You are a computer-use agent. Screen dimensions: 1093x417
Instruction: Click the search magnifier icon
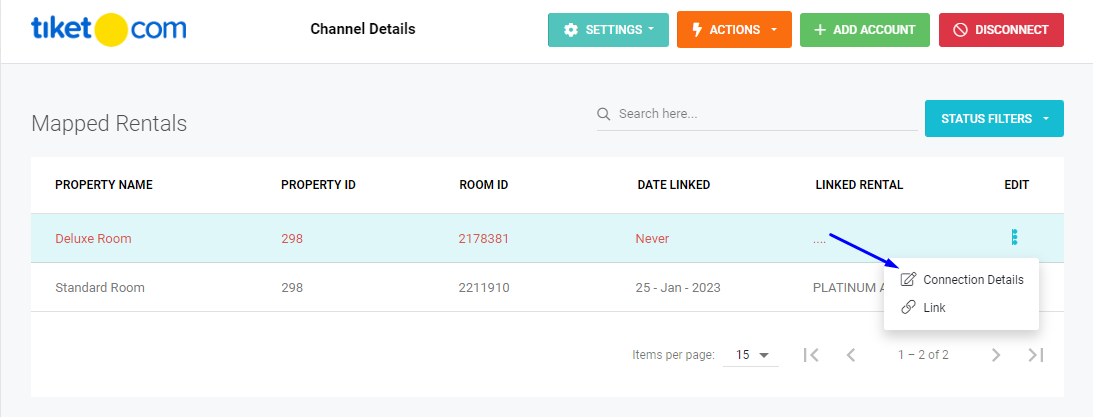click(x=604, y=114)
